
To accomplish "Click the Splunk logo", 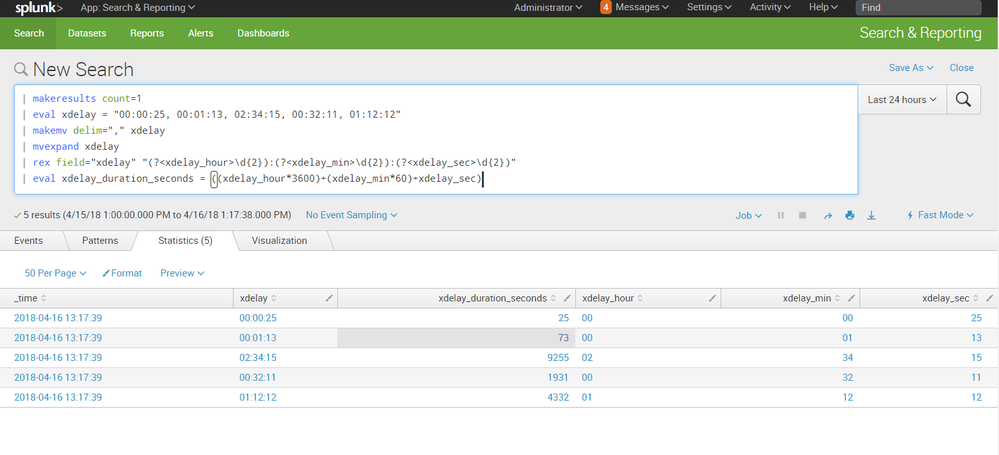I will tap(39, 8).
